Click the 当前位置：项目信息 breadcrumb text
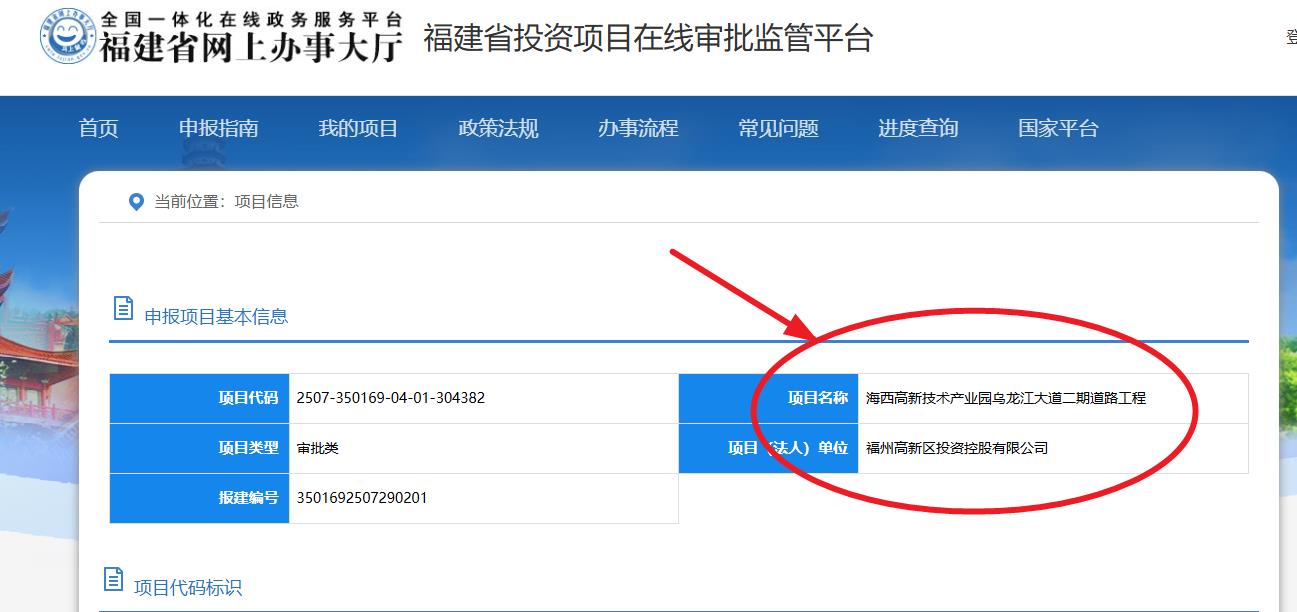 tap(226, 201)
